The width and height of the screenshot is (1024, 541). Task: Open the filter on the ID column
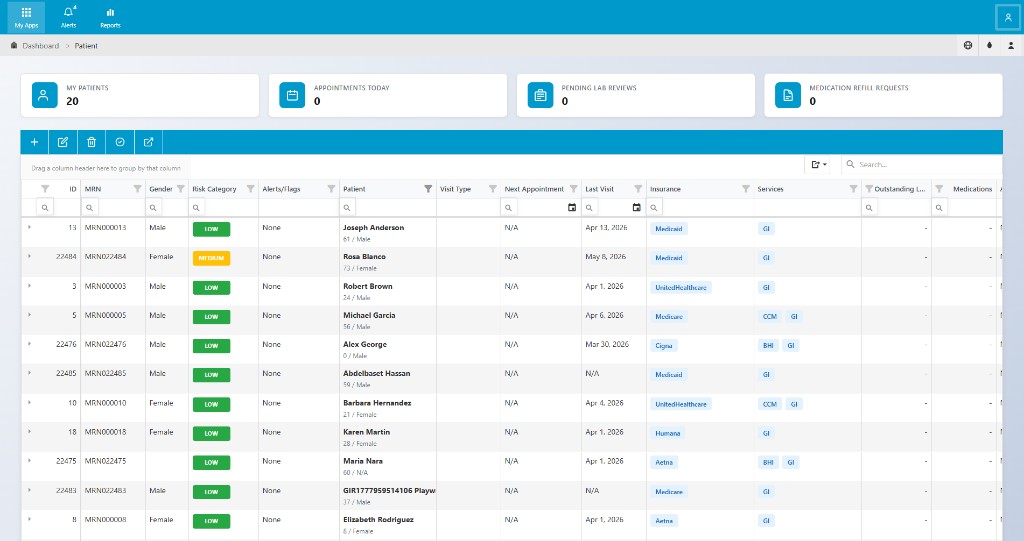(x=45, y=189)
